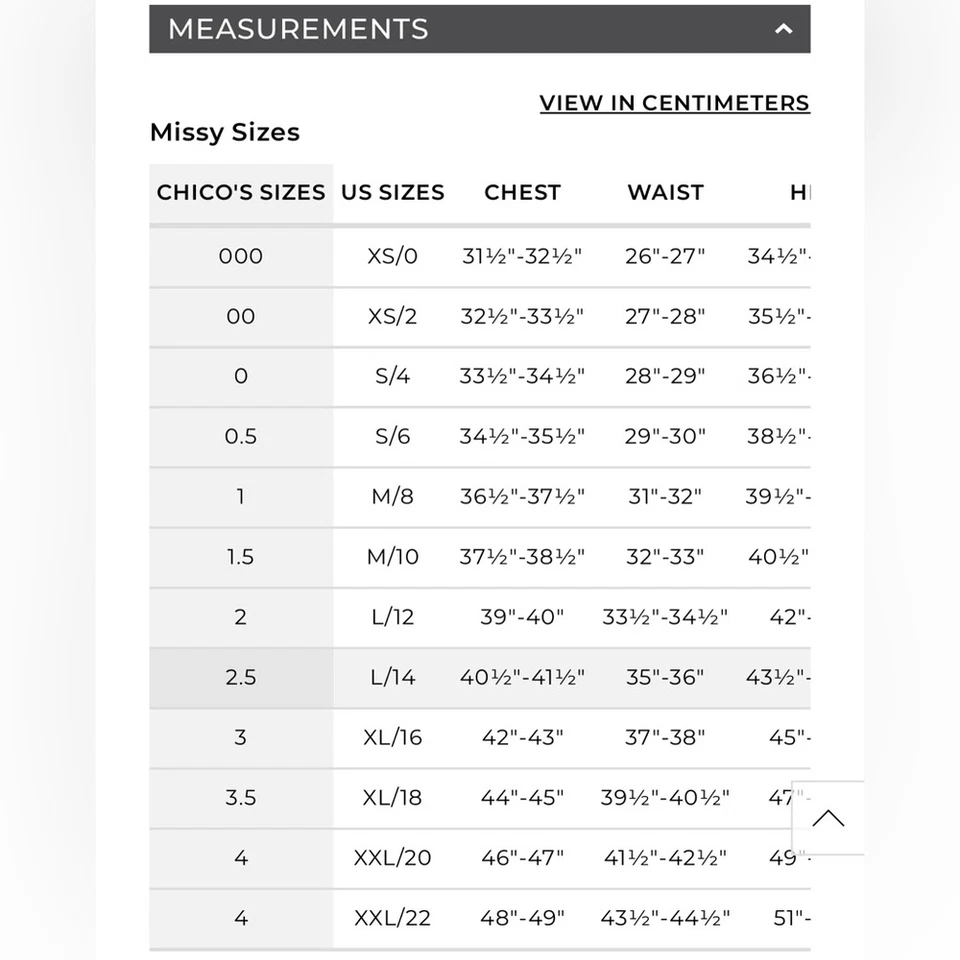Select the Chico's Sizes column header

click(x=241, y=192)
